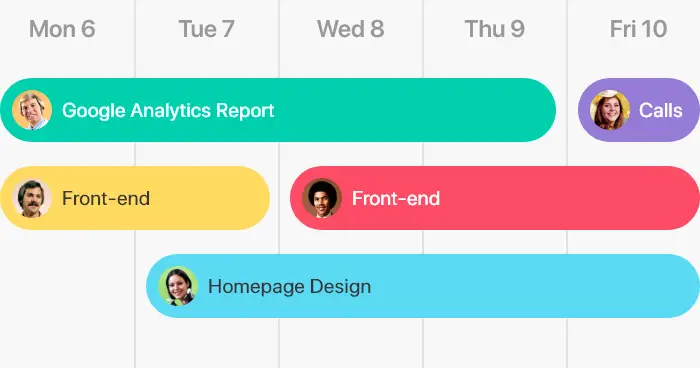The height and width of the screenshot is (368, 700).
Task: Select the Thu 9 column header
Action: [x=495, y=29]
